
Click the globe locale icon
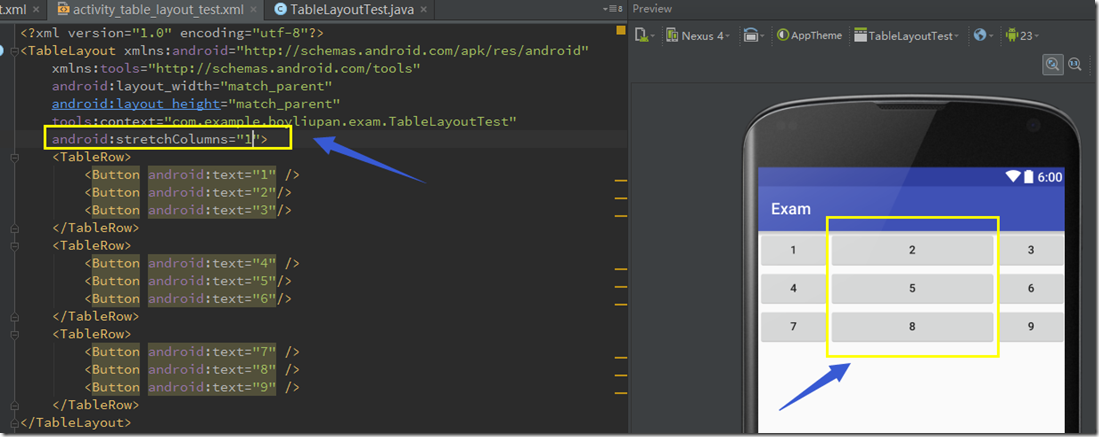(980, 36)
